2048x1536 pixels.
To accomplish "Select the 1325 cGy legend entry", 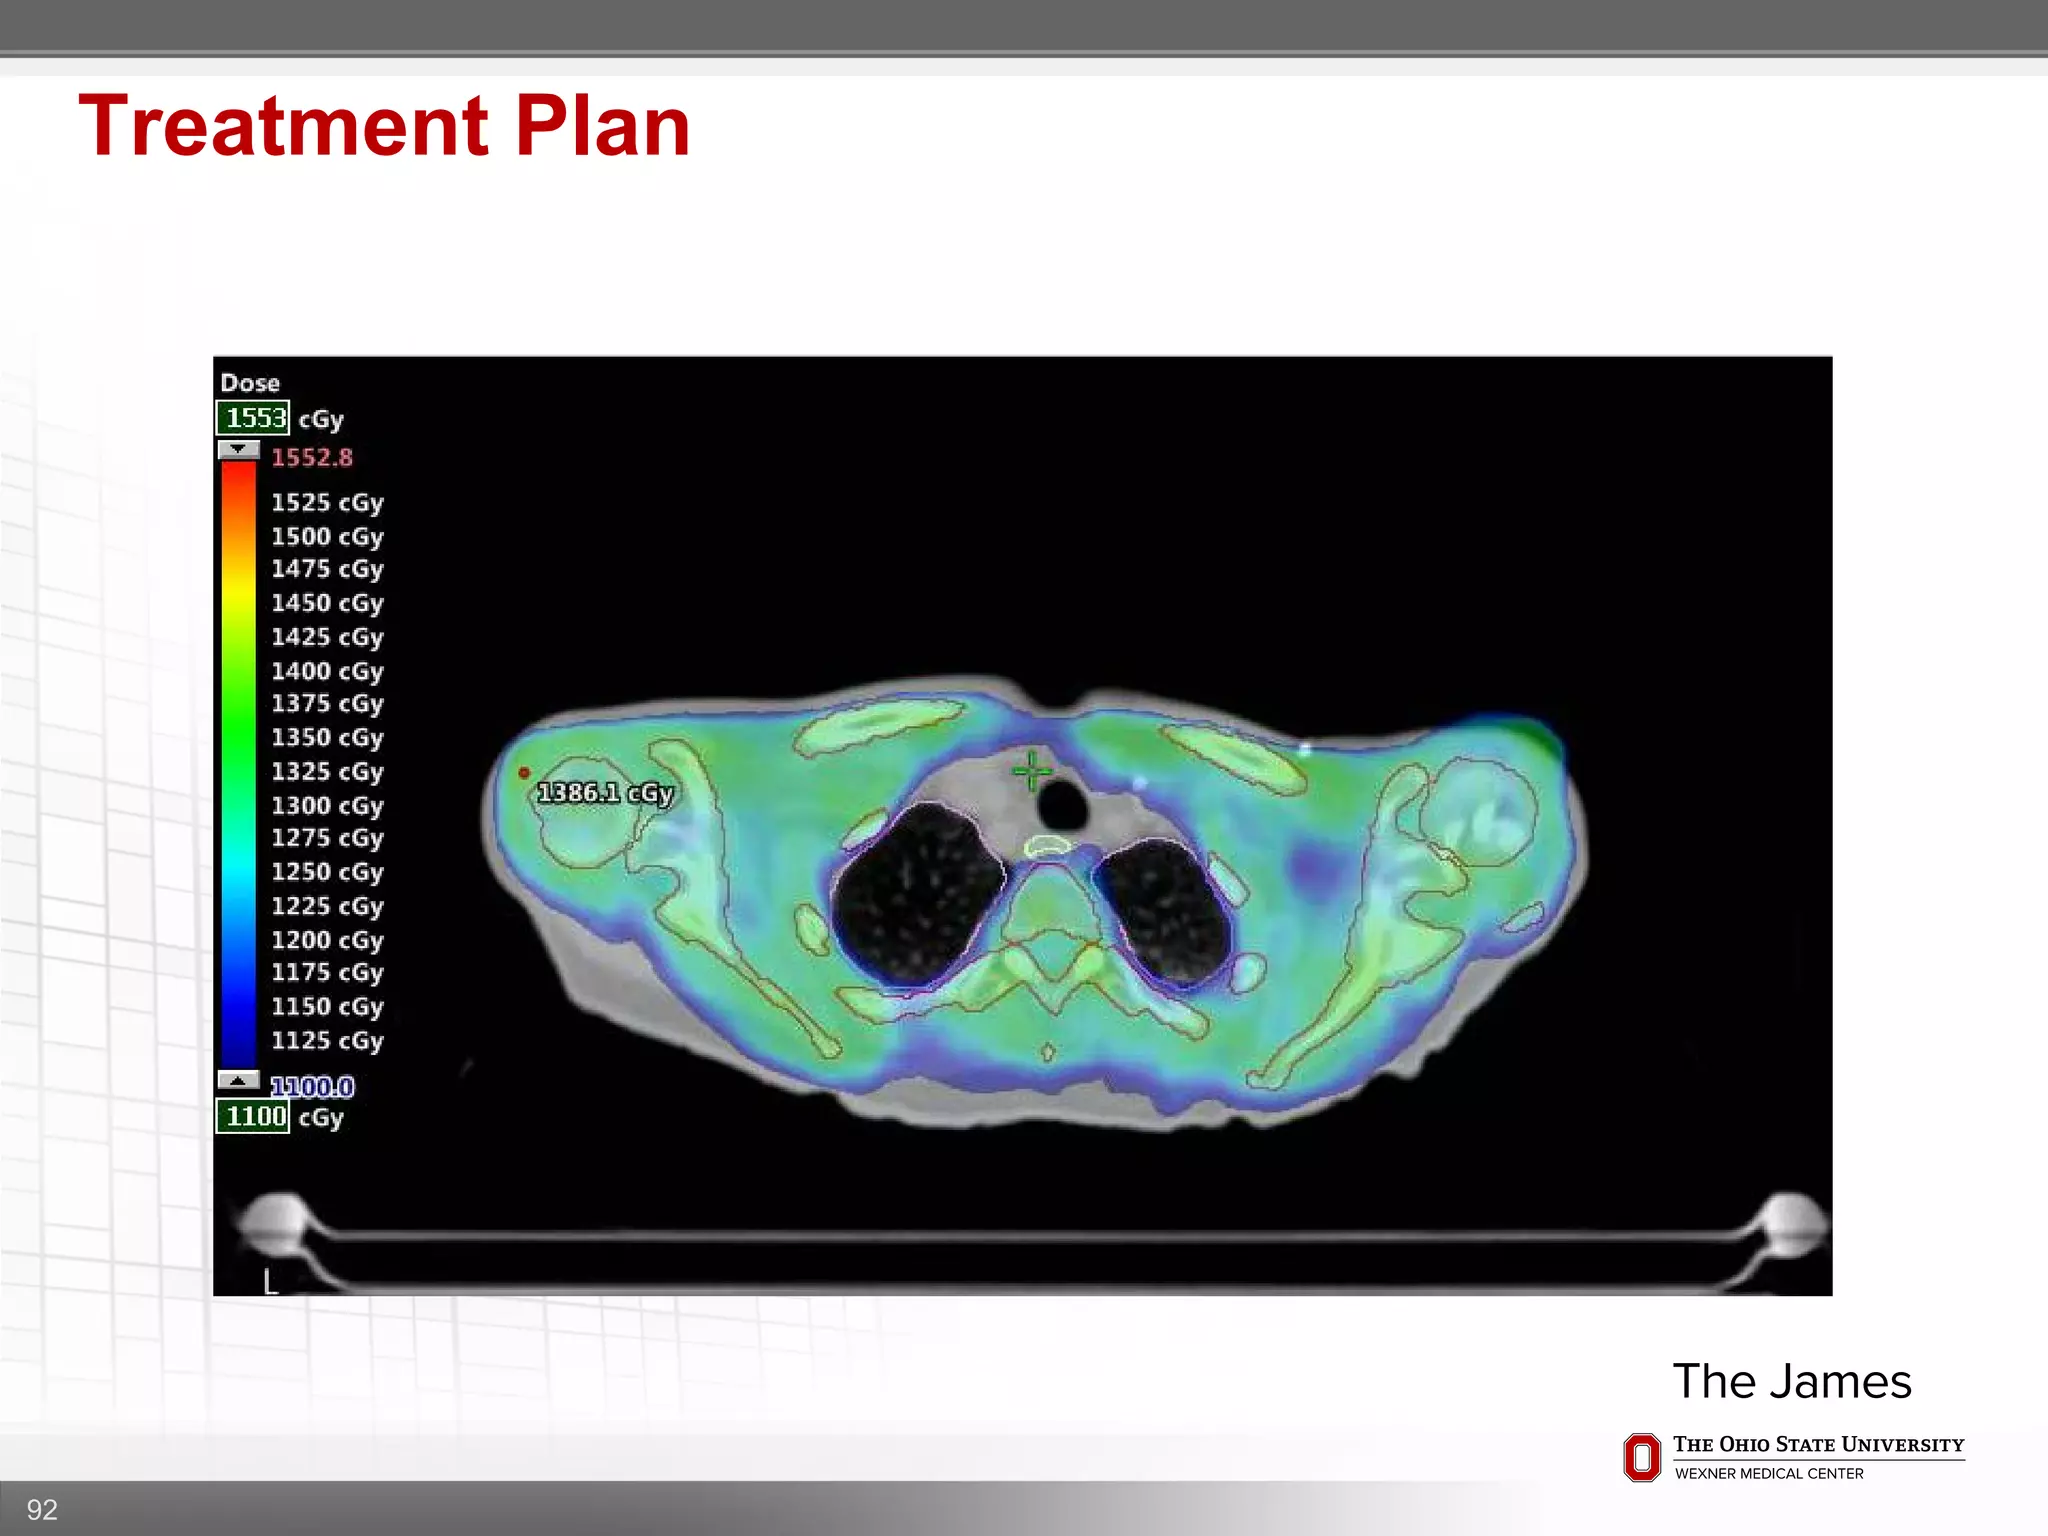I will pos(327,772).
